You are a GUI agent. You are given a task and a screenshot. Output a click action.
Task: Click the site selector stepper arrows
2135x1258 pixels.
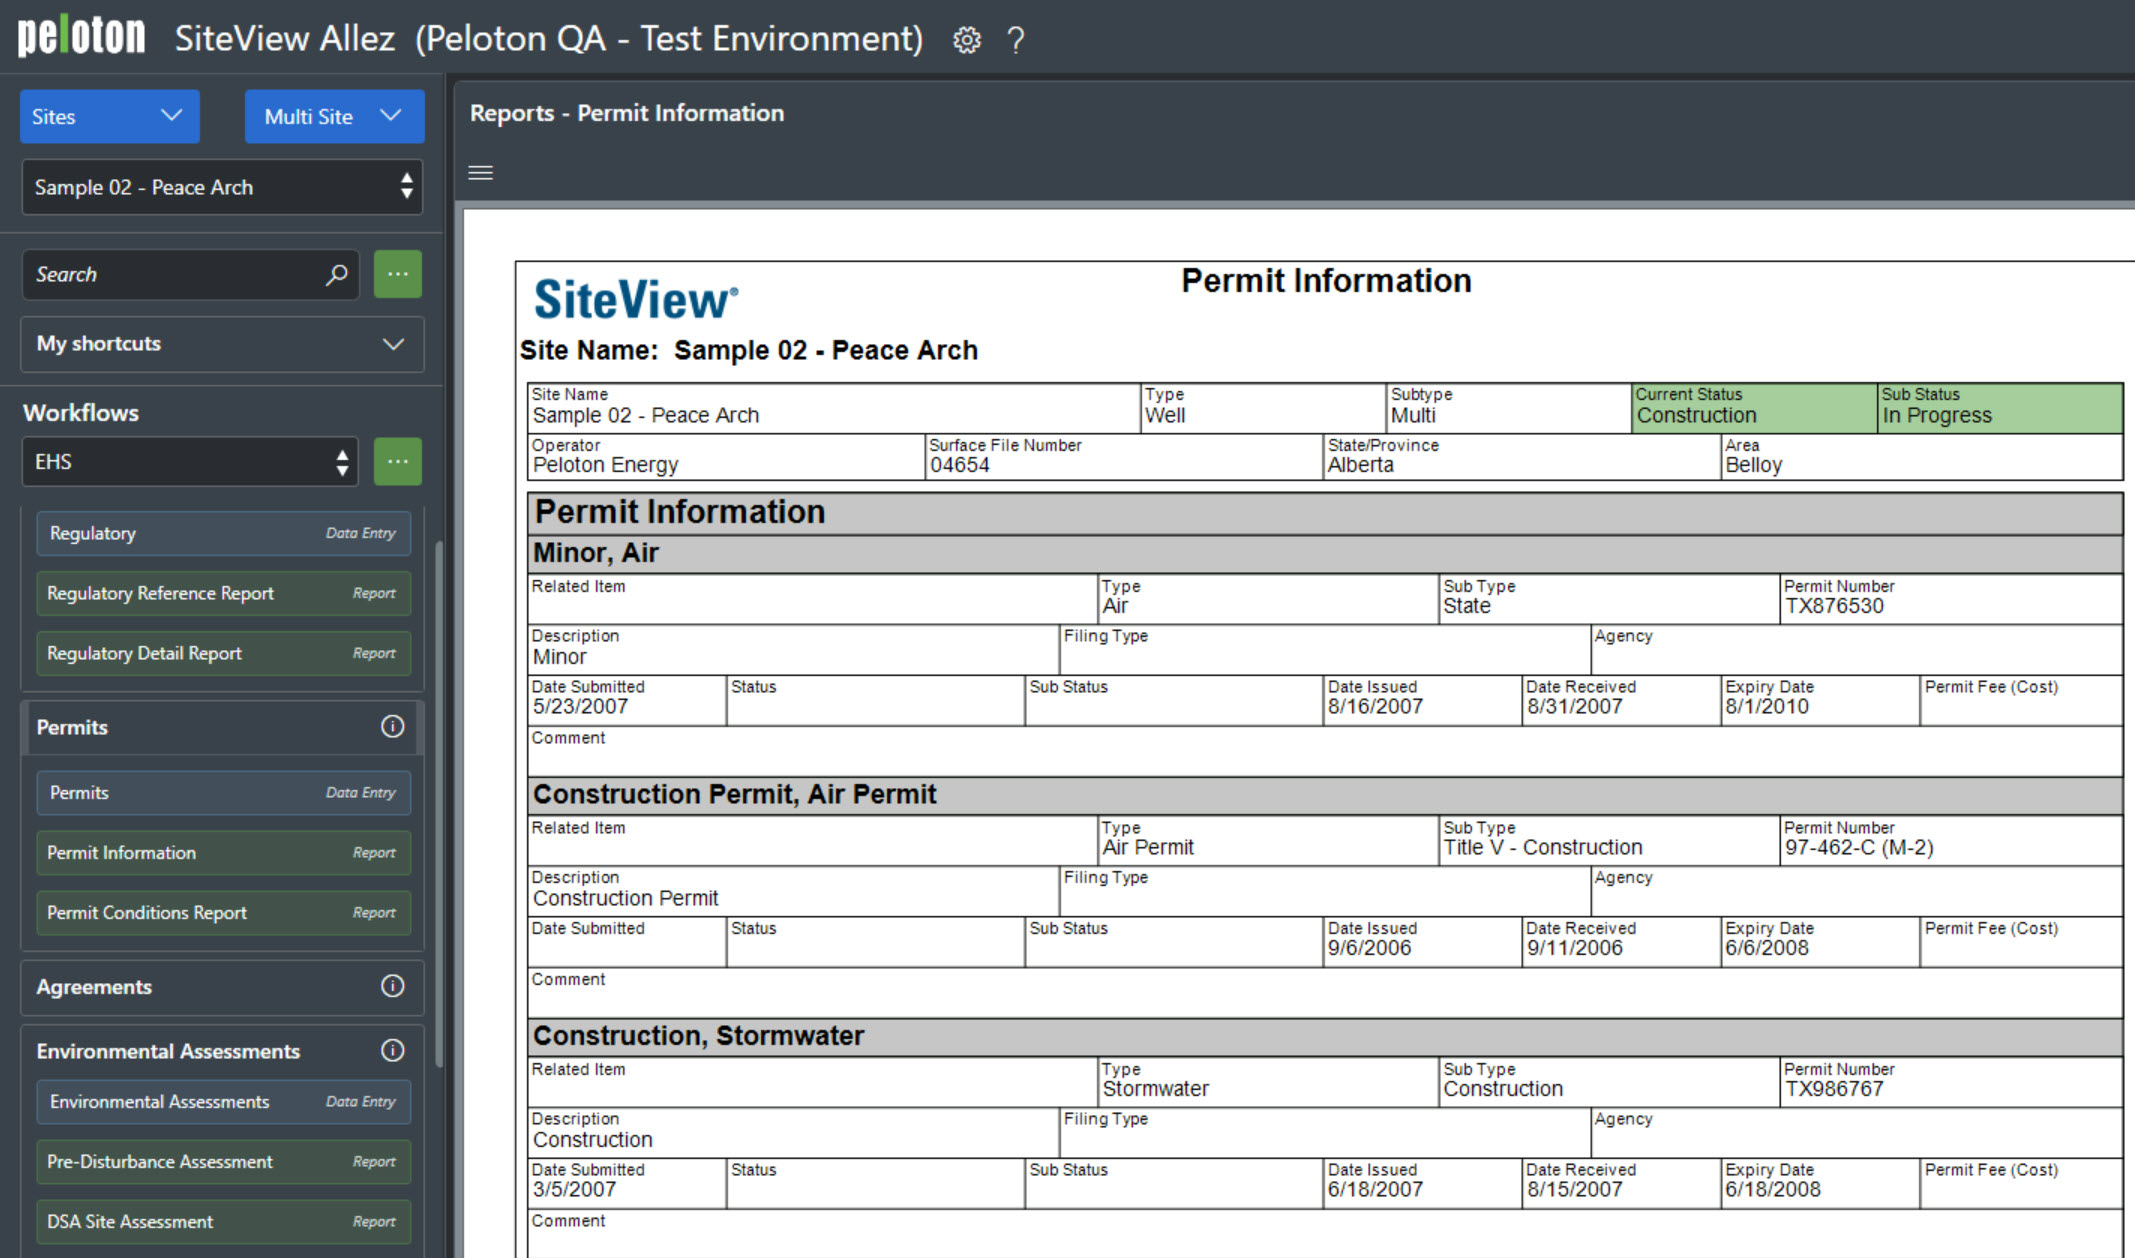(406, 187)
